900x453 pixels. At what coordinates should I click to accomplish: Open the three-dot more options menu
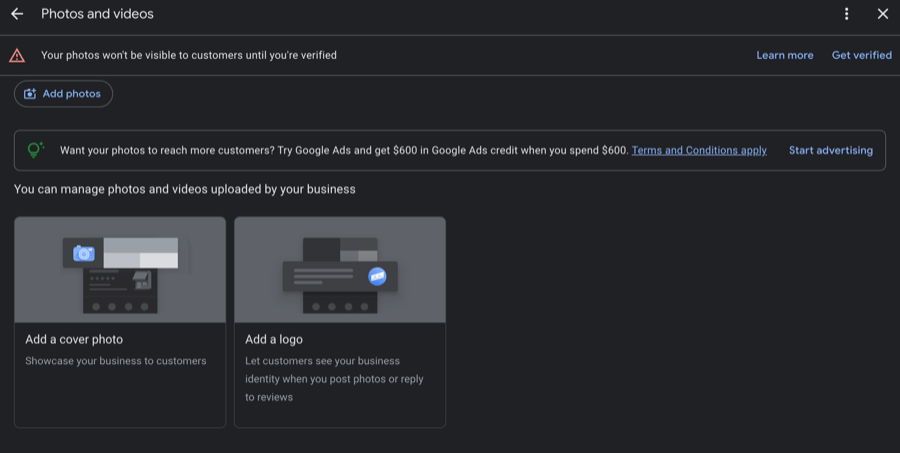click(x=847, y=14)
